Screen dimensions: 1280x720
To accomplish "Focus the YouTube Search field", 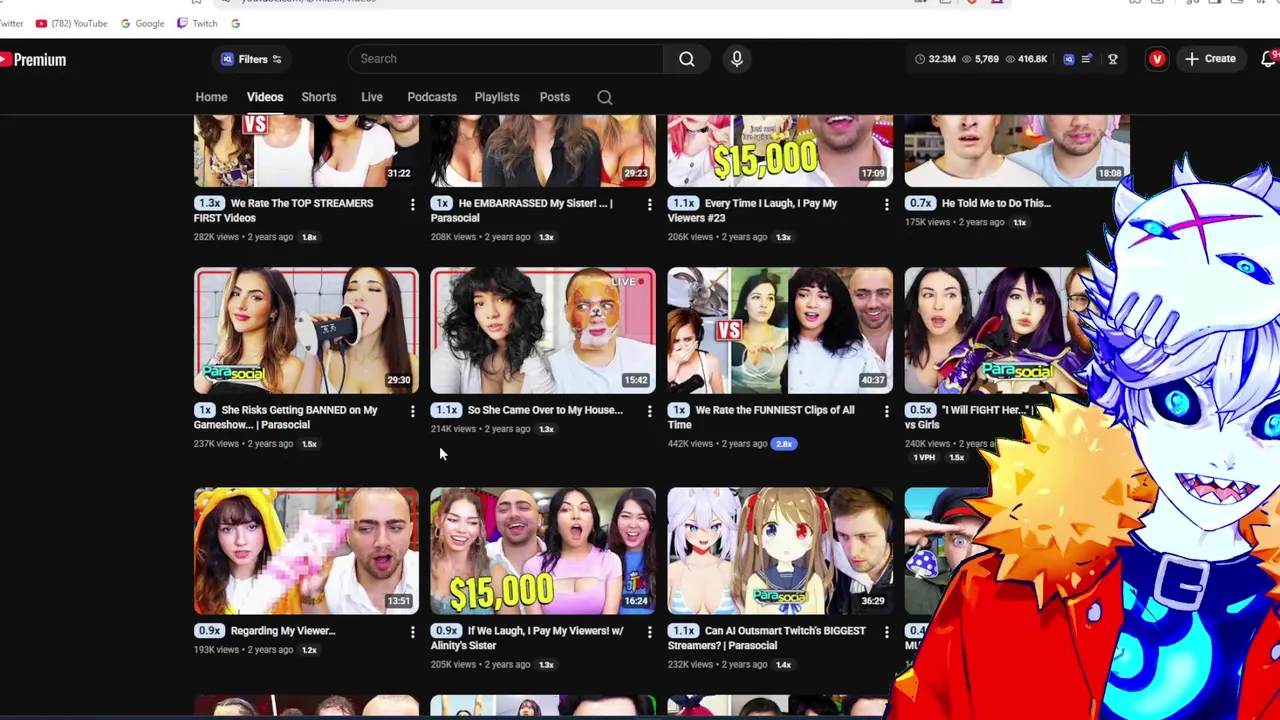I will (505, 59).
